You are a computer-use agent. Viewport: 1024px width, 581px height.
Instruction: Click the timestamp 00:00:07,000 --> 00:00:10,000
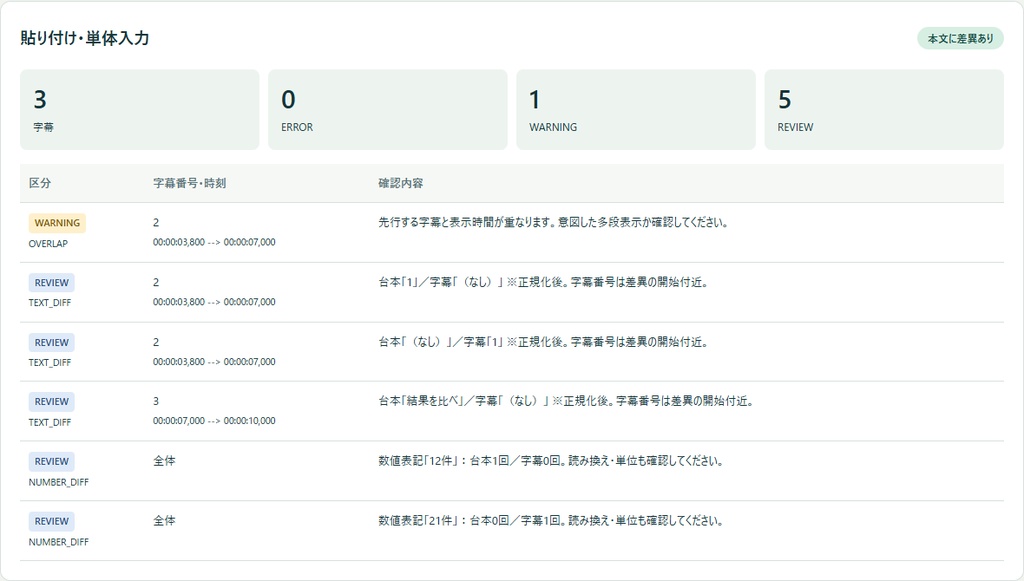214,421
